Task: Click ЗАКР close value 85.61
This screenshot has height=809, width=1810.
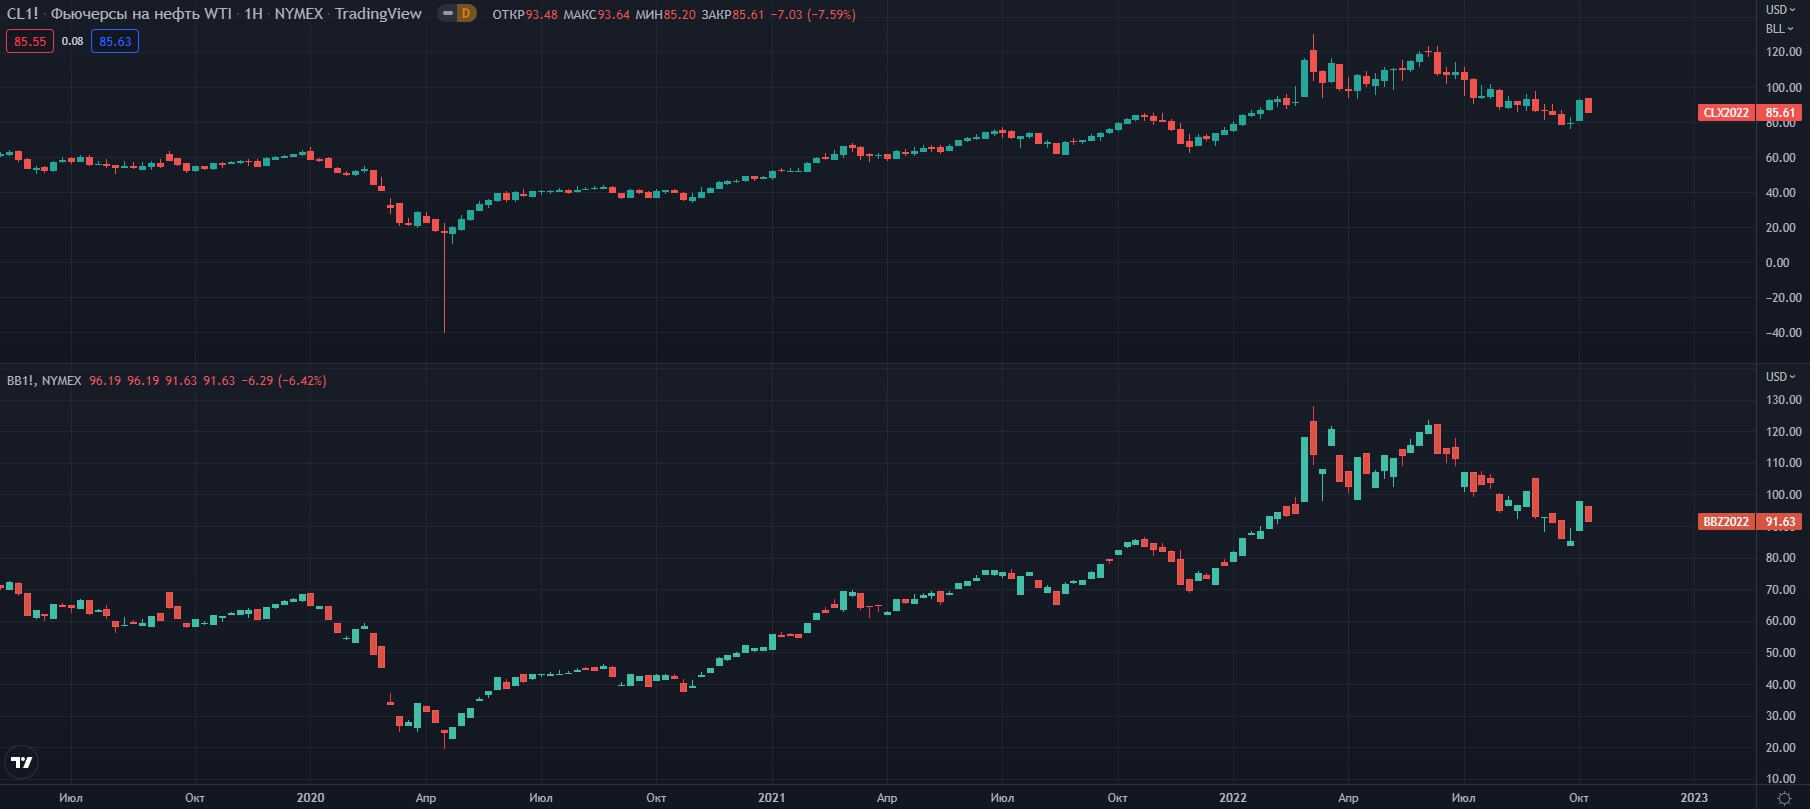Action: (x=748, y=15)
